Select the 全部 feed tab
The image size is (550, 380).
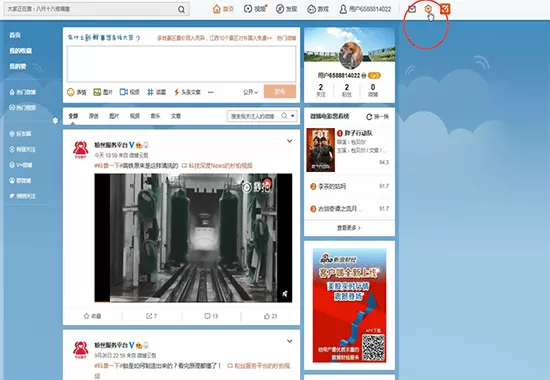[x=73, y=116]
